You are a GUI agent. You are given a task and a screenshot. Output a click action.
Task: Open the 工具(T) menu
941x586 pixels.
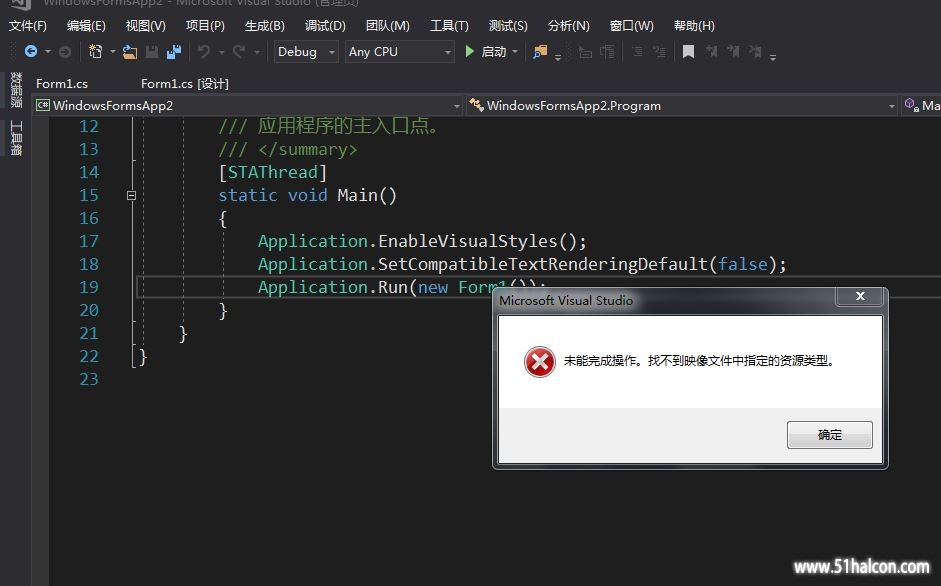point(449,26)
